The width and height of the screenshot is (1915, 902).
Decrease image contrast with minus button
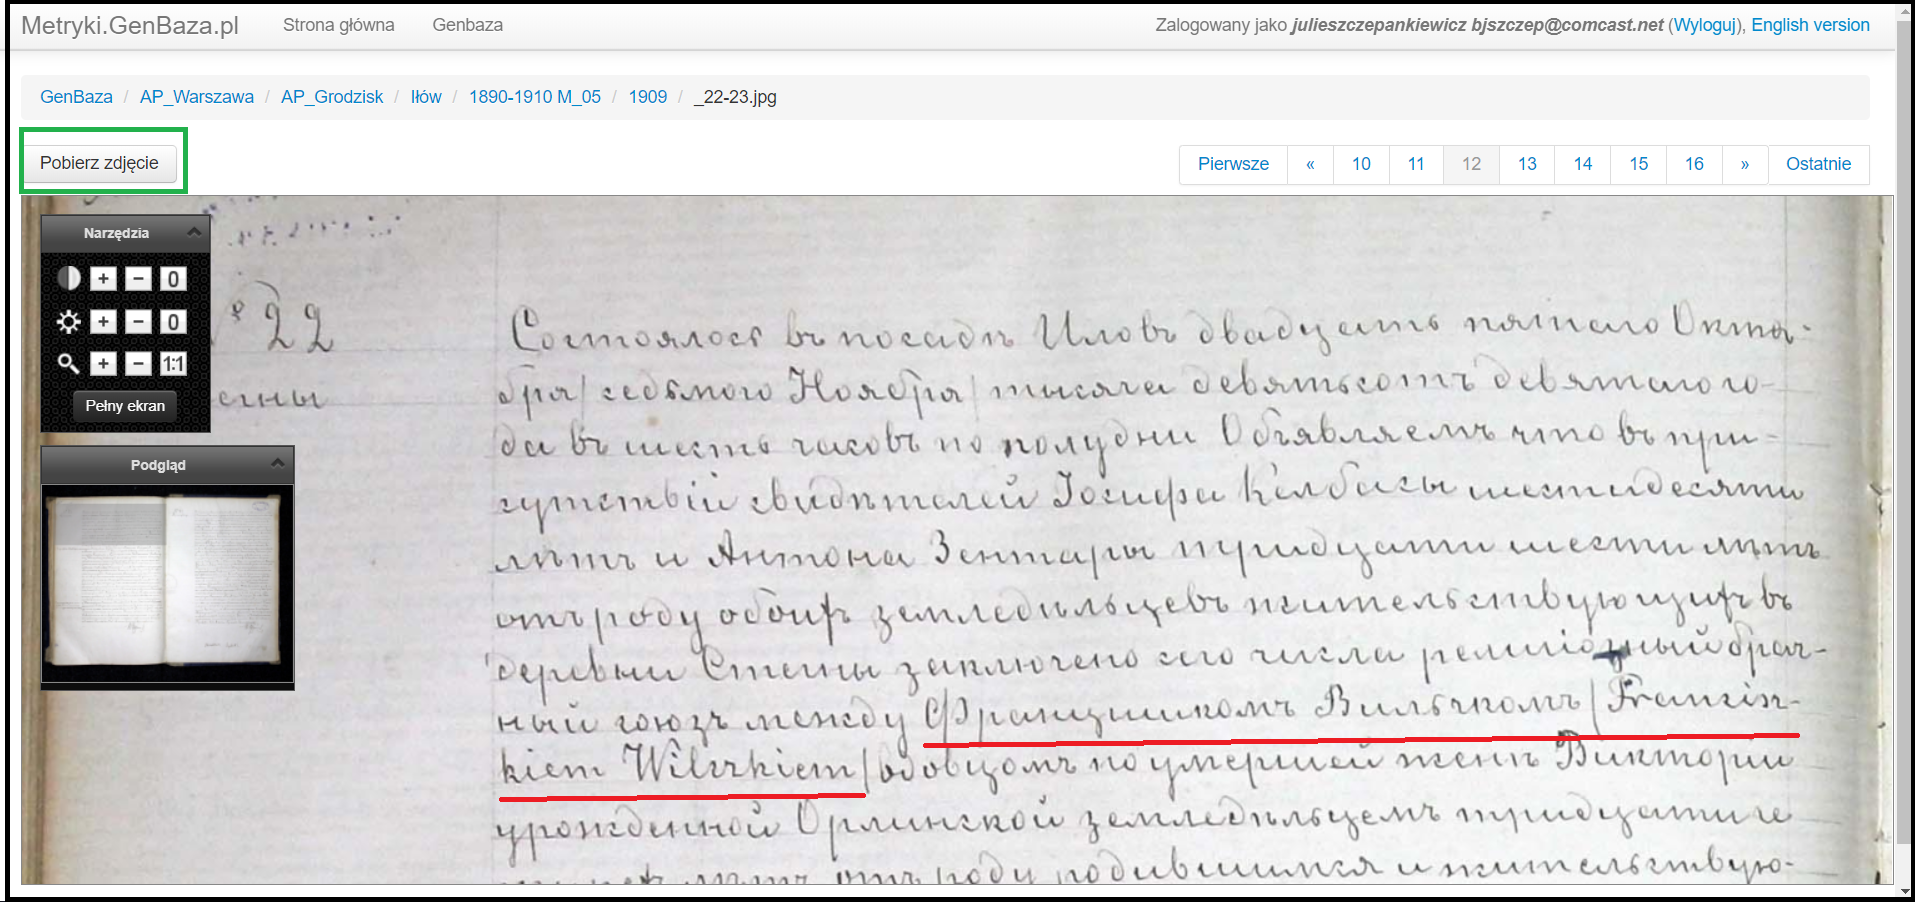click(x=138, y=279)
